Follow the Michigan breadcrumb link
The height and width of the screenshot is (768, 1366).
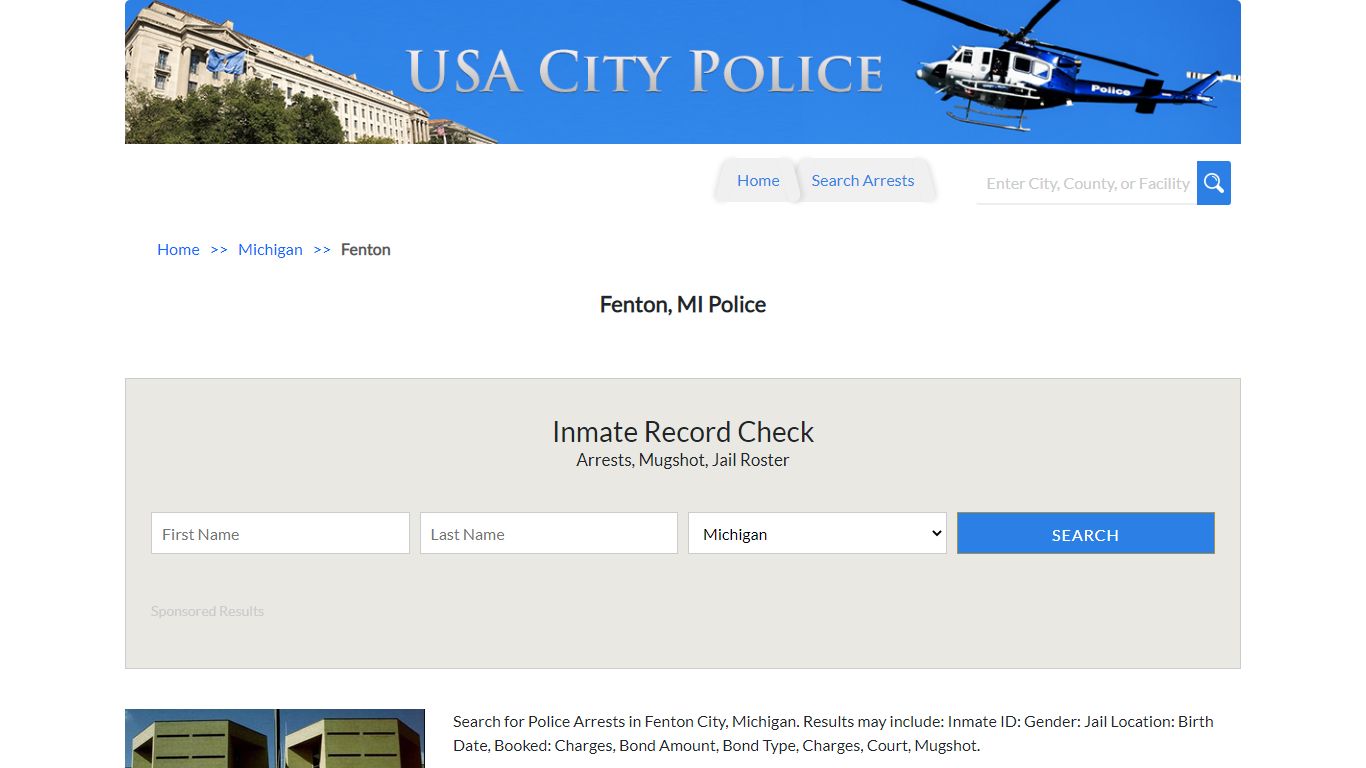point(270,249)
